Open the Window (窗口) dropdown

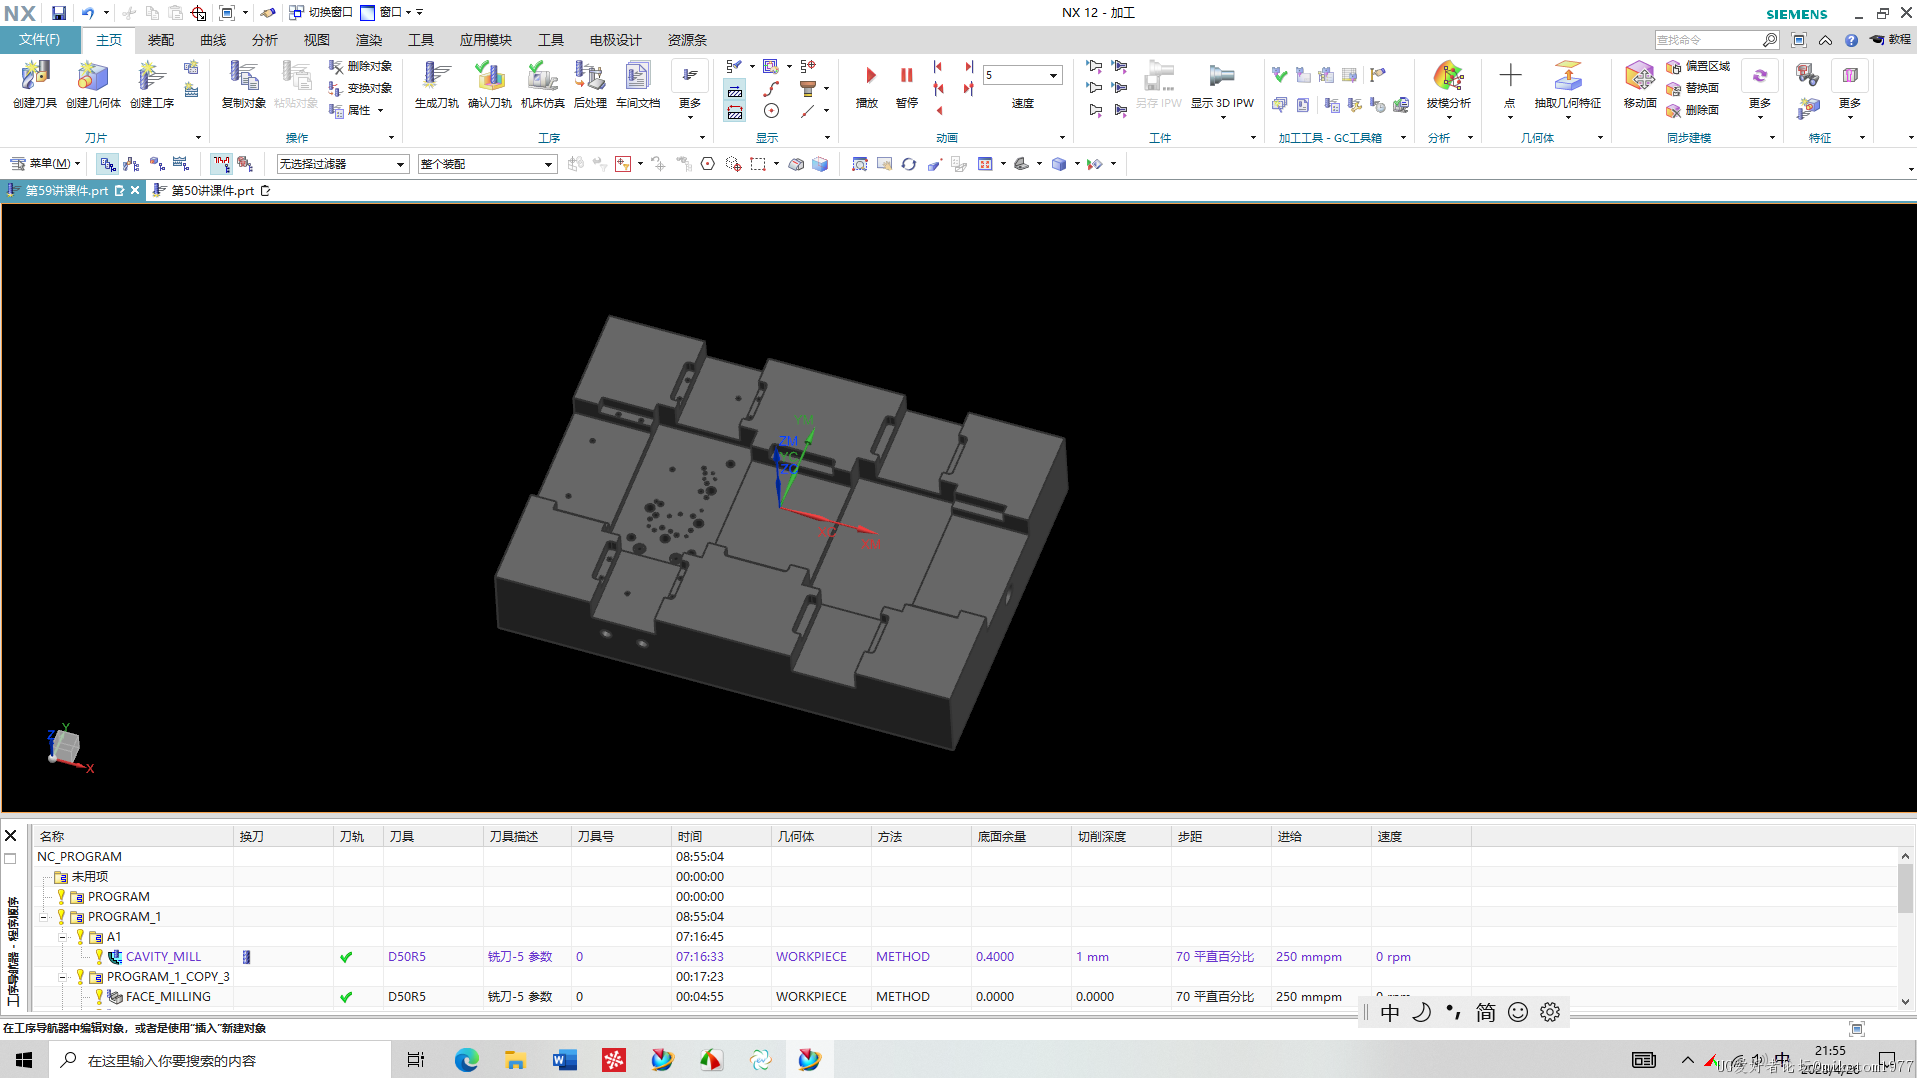pos(386,12)
